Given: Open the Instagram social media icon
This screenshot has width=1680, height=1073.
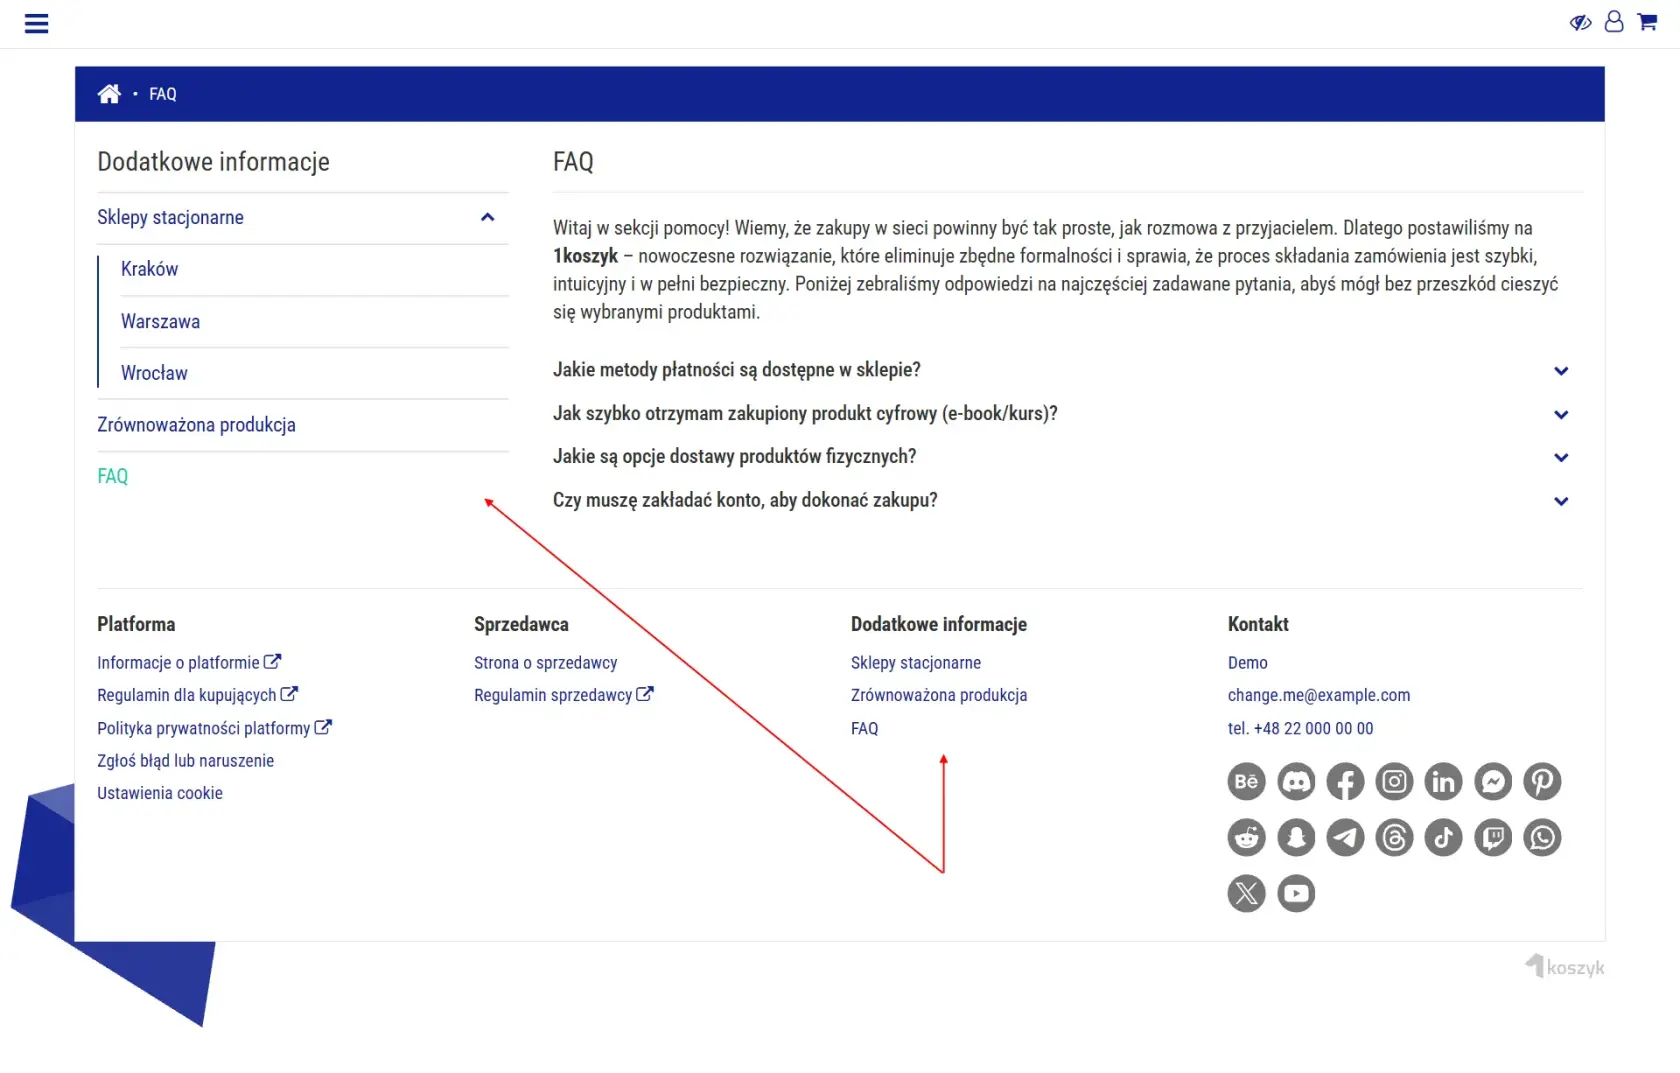Looking at the screenshot, I should pos(1393,781).
